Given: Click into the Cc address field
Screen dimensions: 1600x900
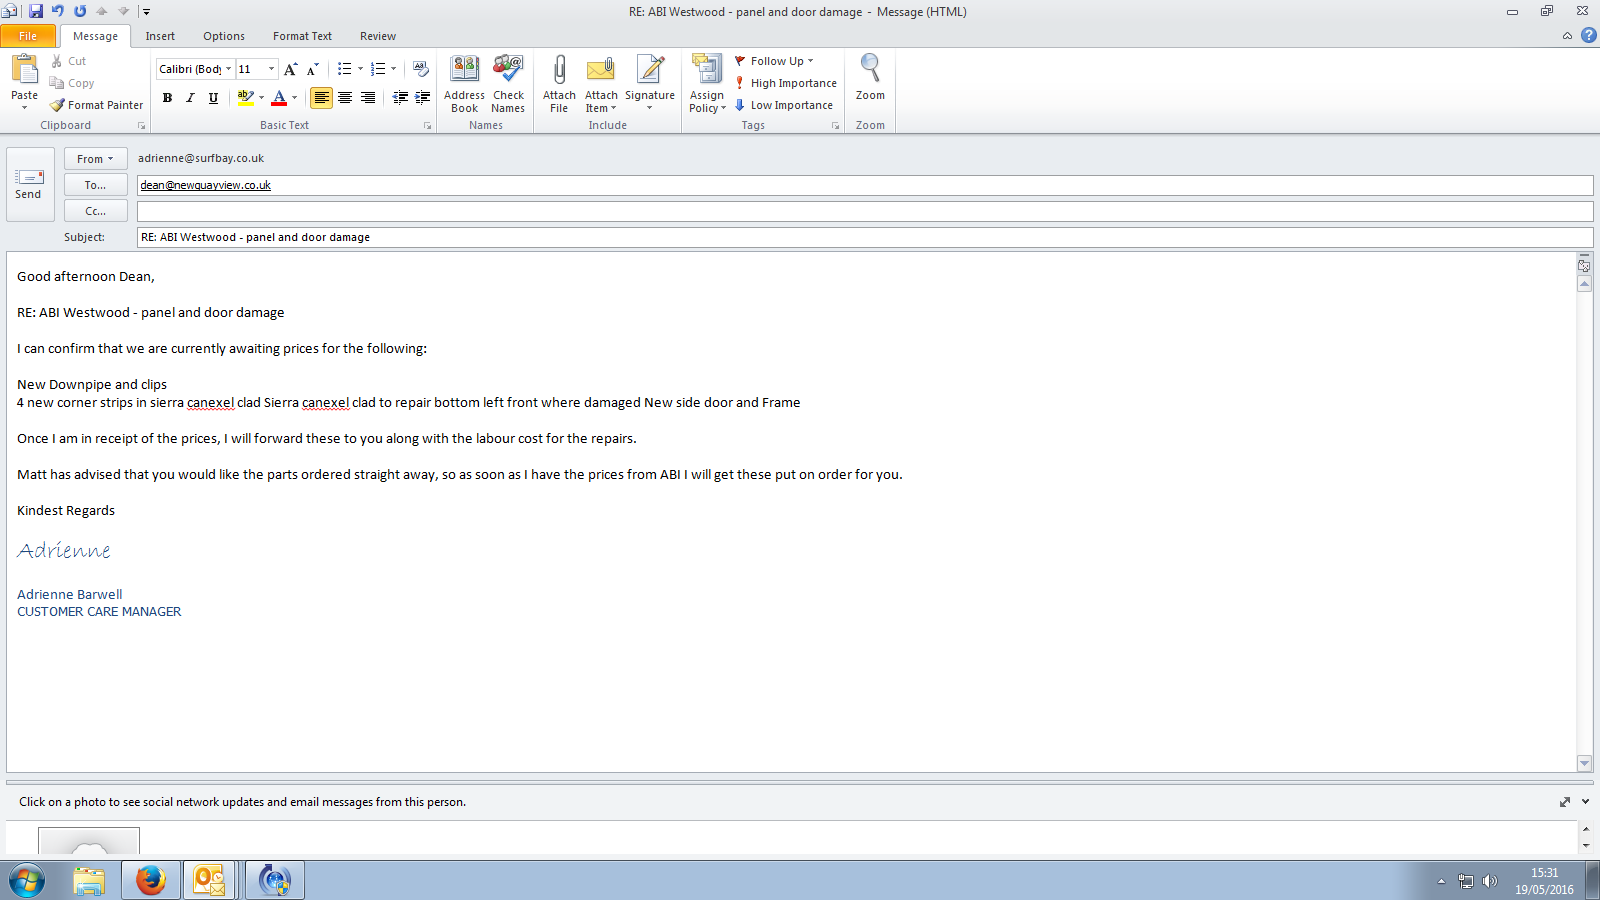Looking at the screenshot, I should click(865, 211).
